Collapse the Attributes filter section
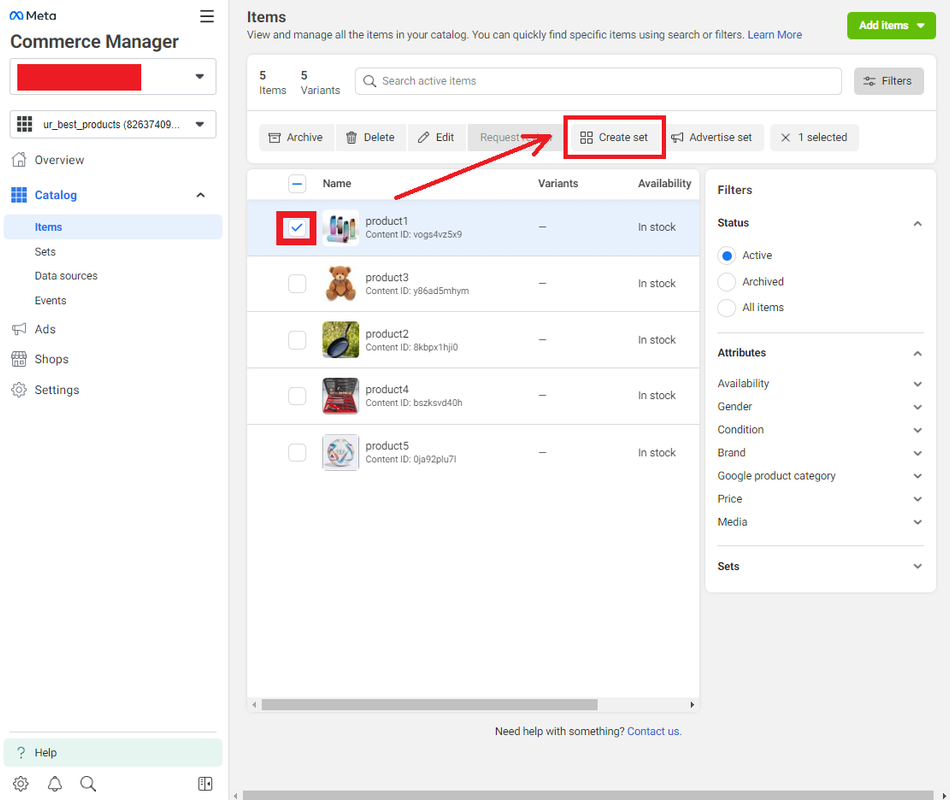Image resolution: width=950 pixels, height=800 pixels. tap(917, 353)
